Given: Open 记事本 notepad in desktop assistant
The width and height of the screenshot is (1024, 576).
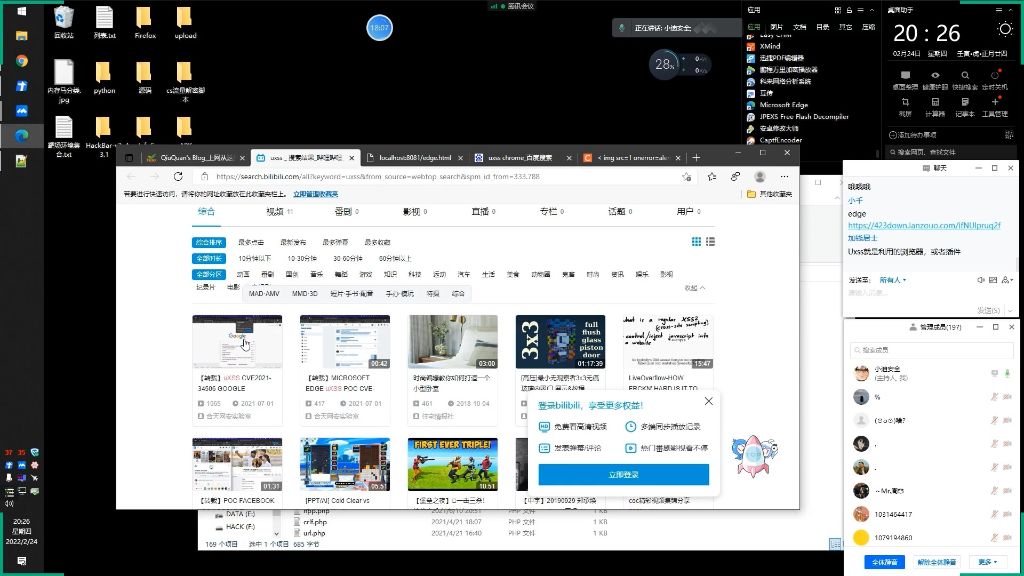Looking at the screenshot, I should pos(965,106).
